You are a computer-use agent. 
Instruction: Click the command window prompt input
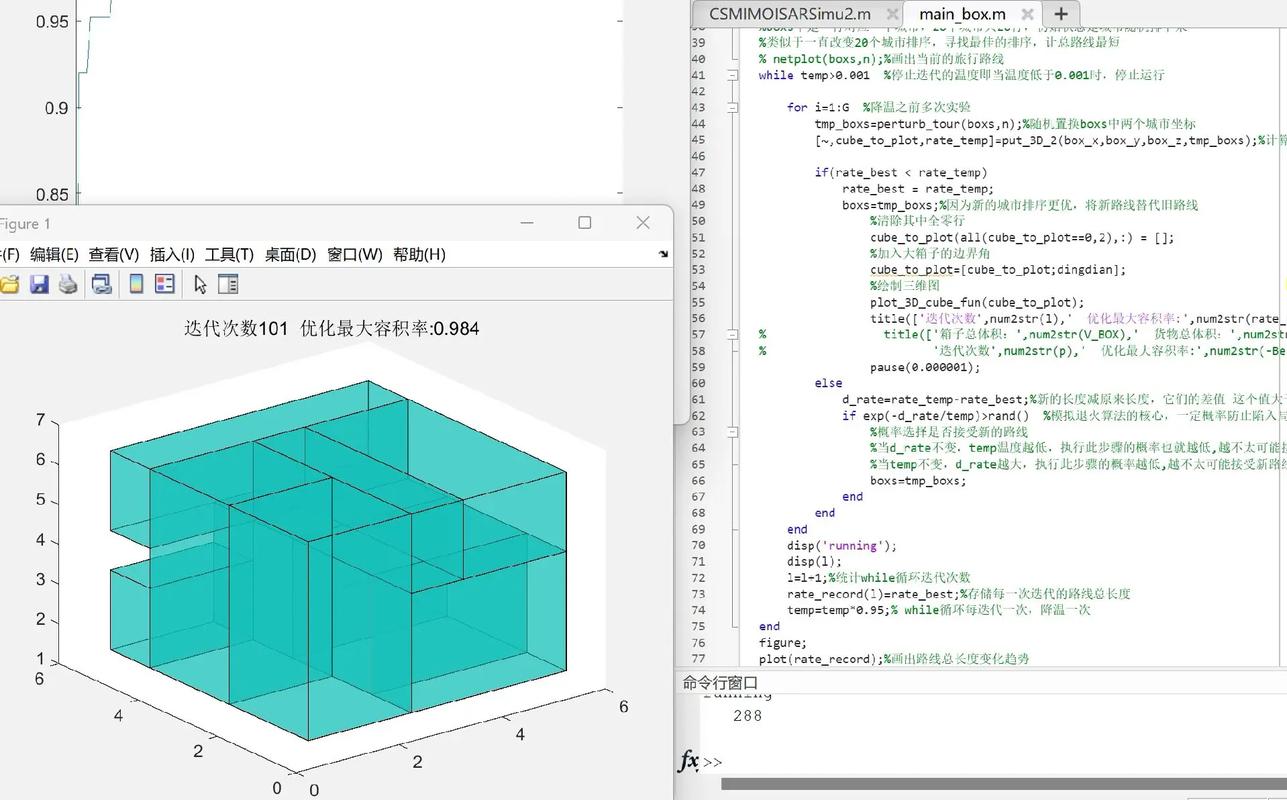tap(900, 762)
